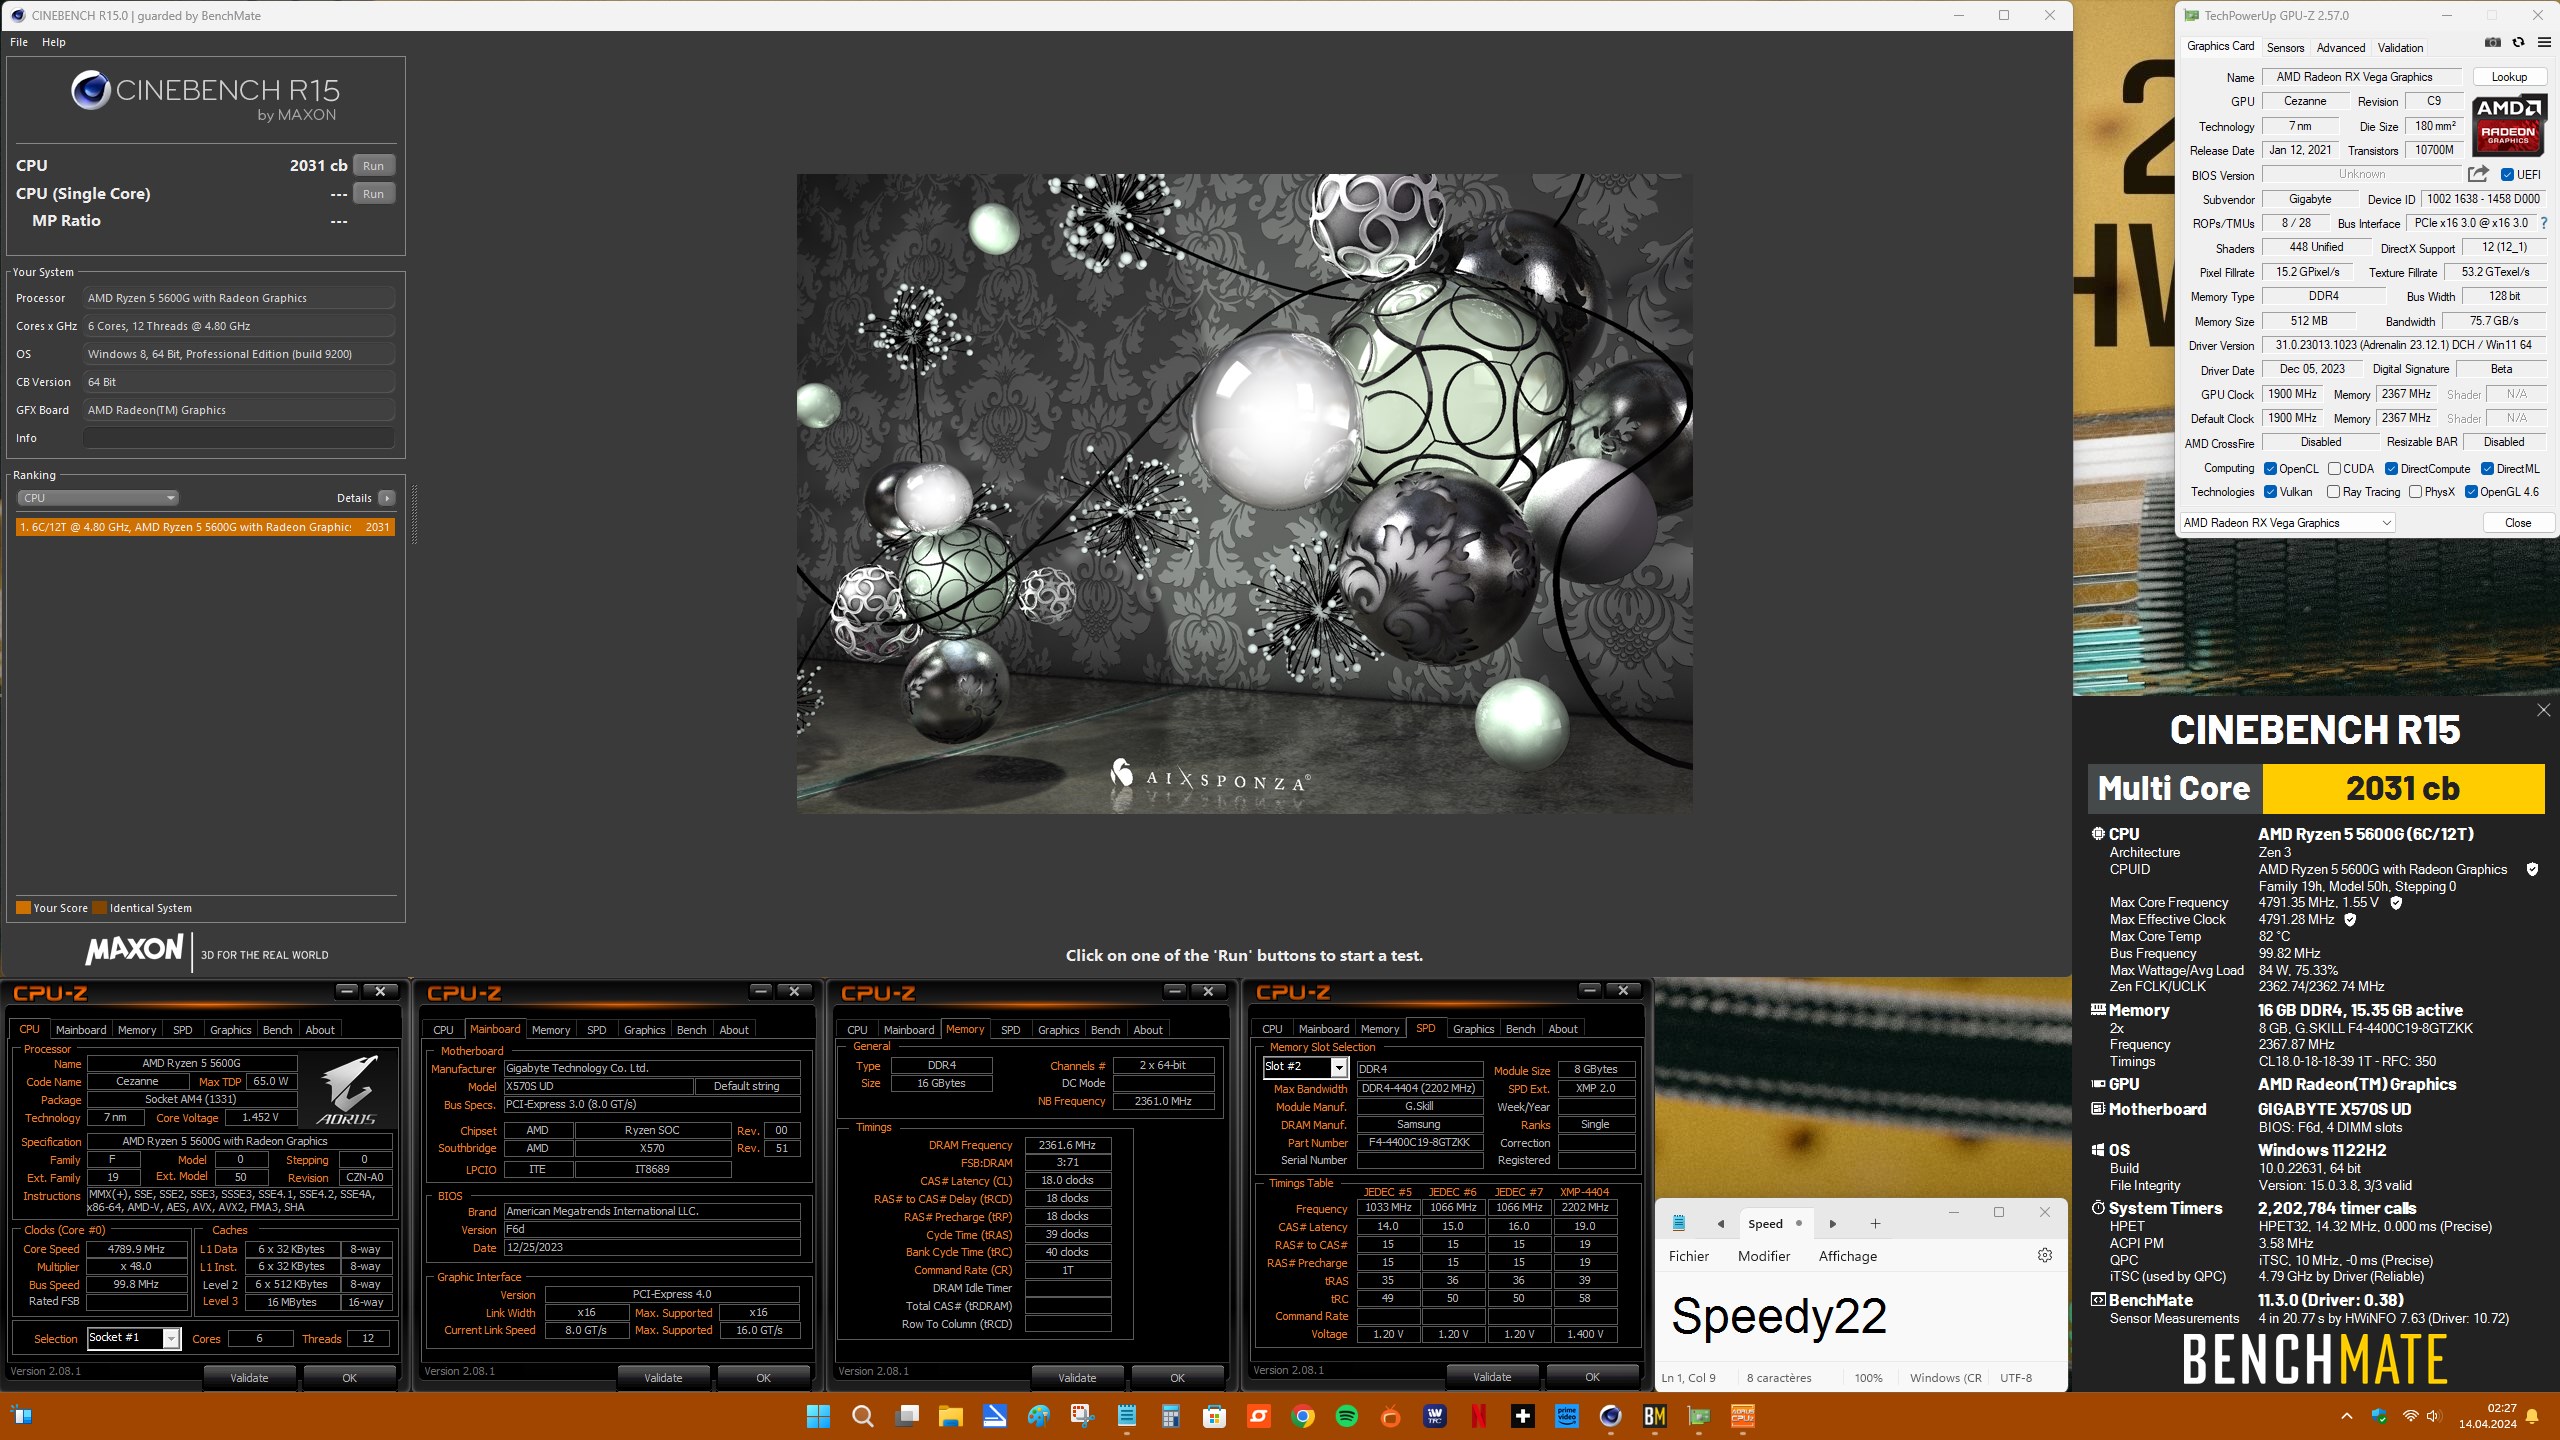Viewport: 2560px width, 1440px height.
Task: Toggle the OpenGL 4.6 checkbox
Action: tap(2471, 492)
